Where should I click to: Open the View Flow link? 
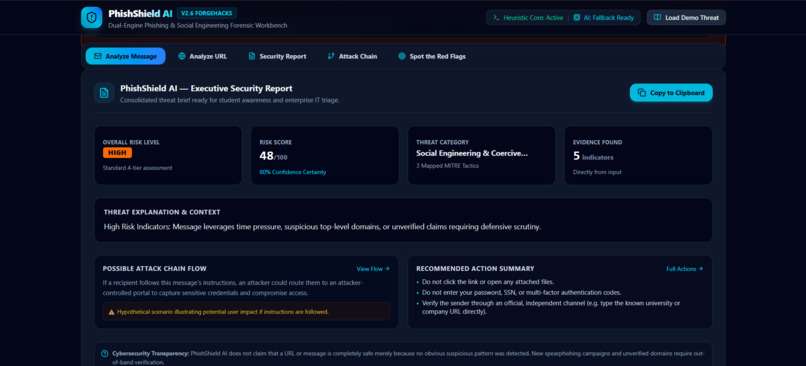(373, 269)
